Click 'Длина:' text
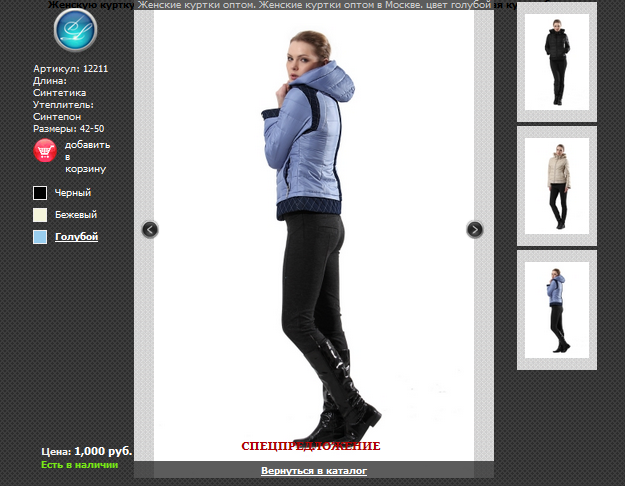 point(50,81)
